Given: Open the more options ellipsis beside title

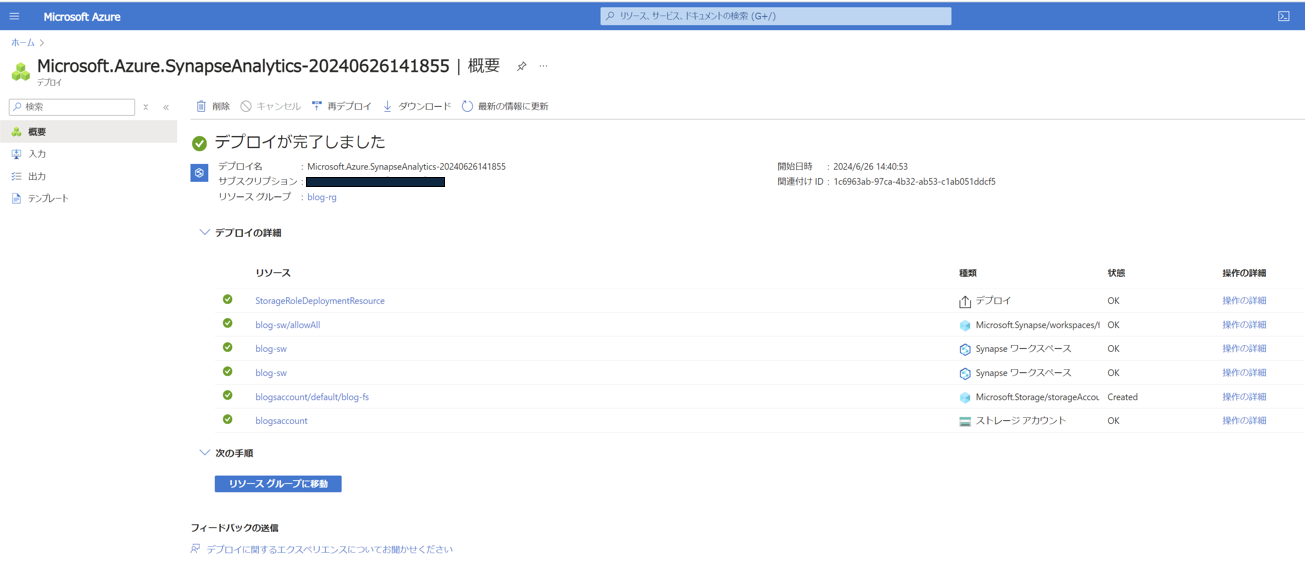Looking at the screenshot, I should [x=544, y=66].
